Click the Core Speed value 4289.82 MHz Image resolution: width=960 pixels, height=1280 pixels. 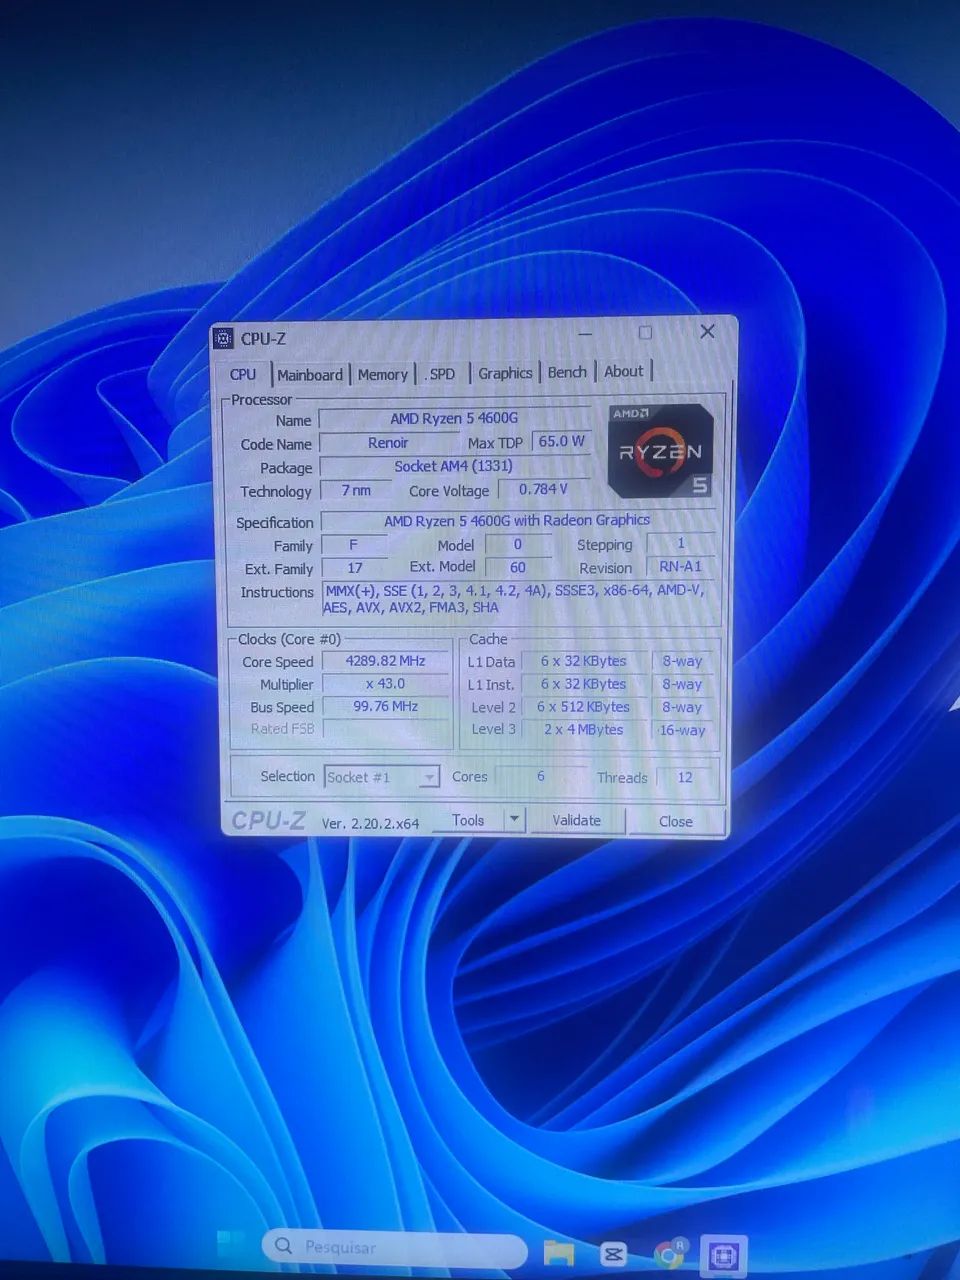(386, 661)
